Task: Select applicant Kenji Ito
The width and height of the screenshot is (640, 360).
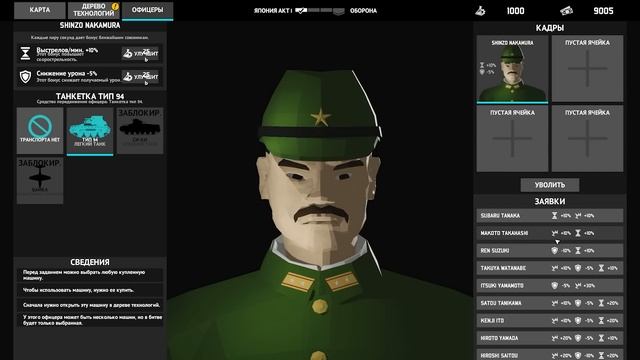Action: 550,321
